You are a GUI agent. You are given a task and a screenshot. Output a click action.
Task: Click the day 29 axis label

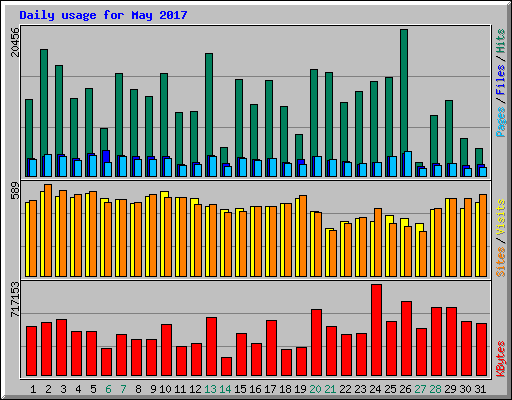(x=450, y=389)
